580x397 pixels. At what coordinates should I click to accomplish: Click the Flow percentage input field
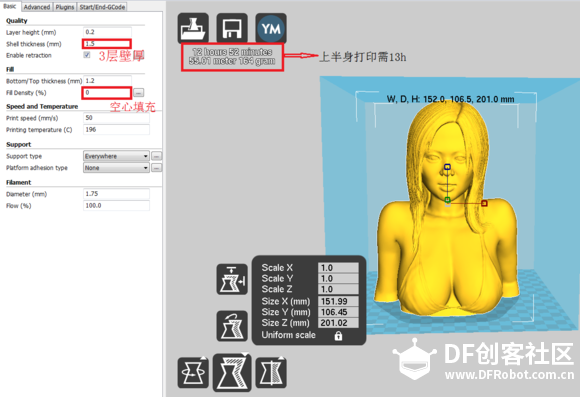coord(117,205)
